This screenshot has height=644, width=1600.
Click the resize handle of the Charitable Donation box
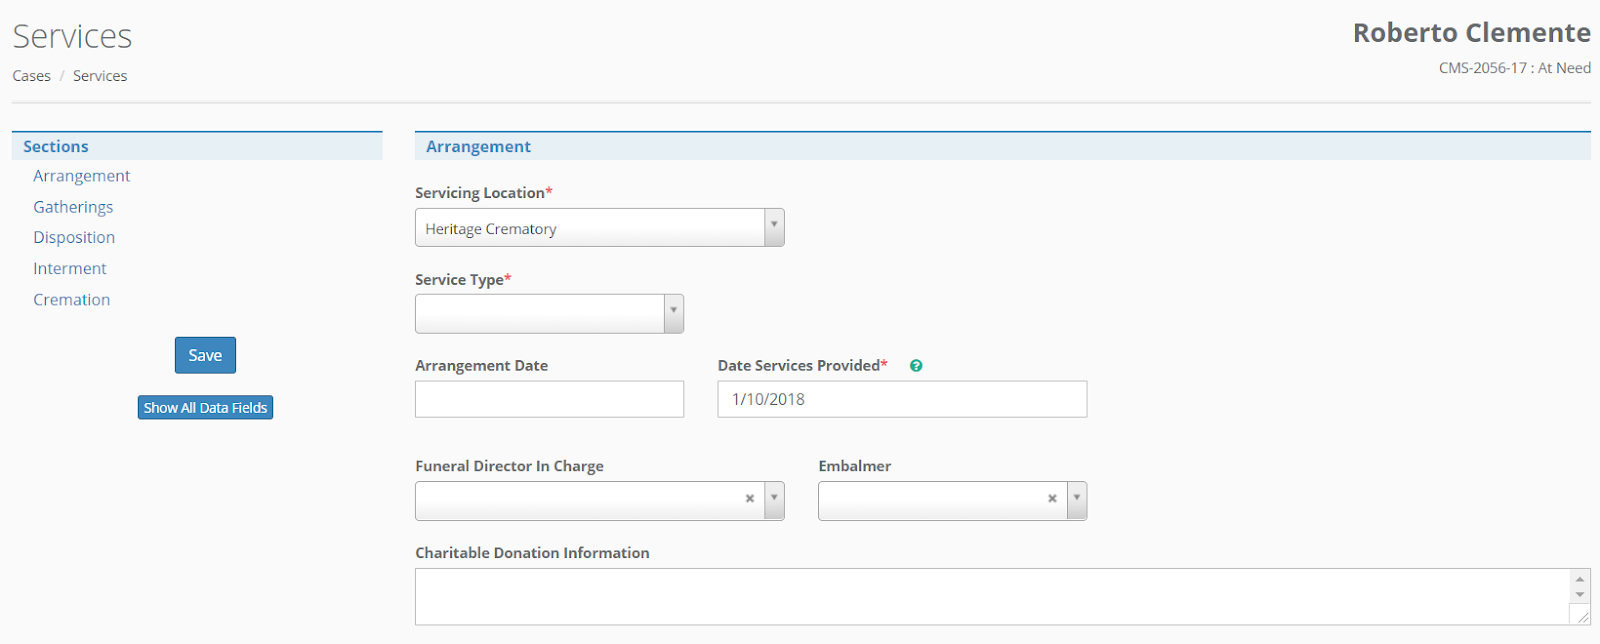pos(1580,616)
